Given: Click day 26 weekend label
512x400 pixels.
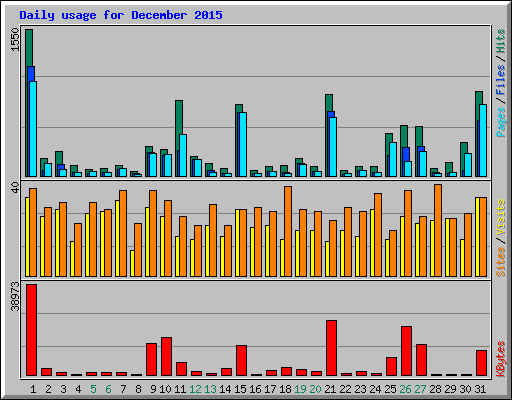Looking at the screenshot, I should 405,389.
